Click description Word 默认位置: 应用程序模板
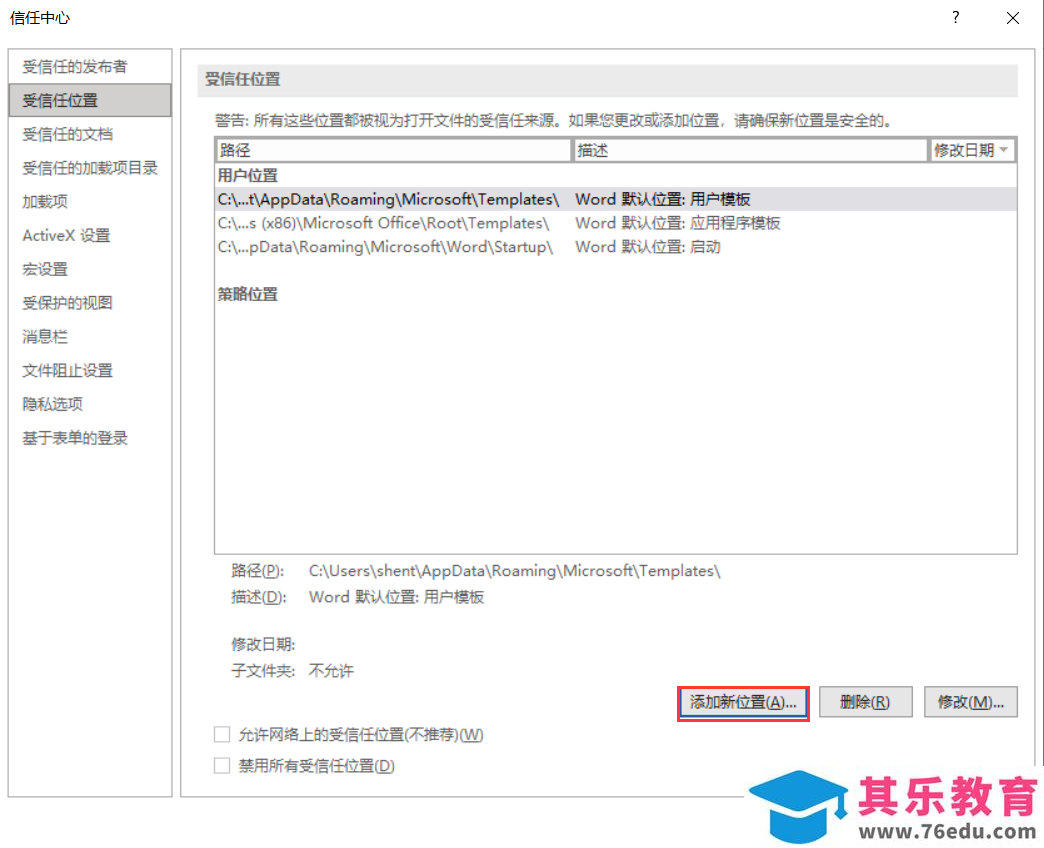Image resolution: width=1044 pixels, height=848 pixels. point(678,223)
